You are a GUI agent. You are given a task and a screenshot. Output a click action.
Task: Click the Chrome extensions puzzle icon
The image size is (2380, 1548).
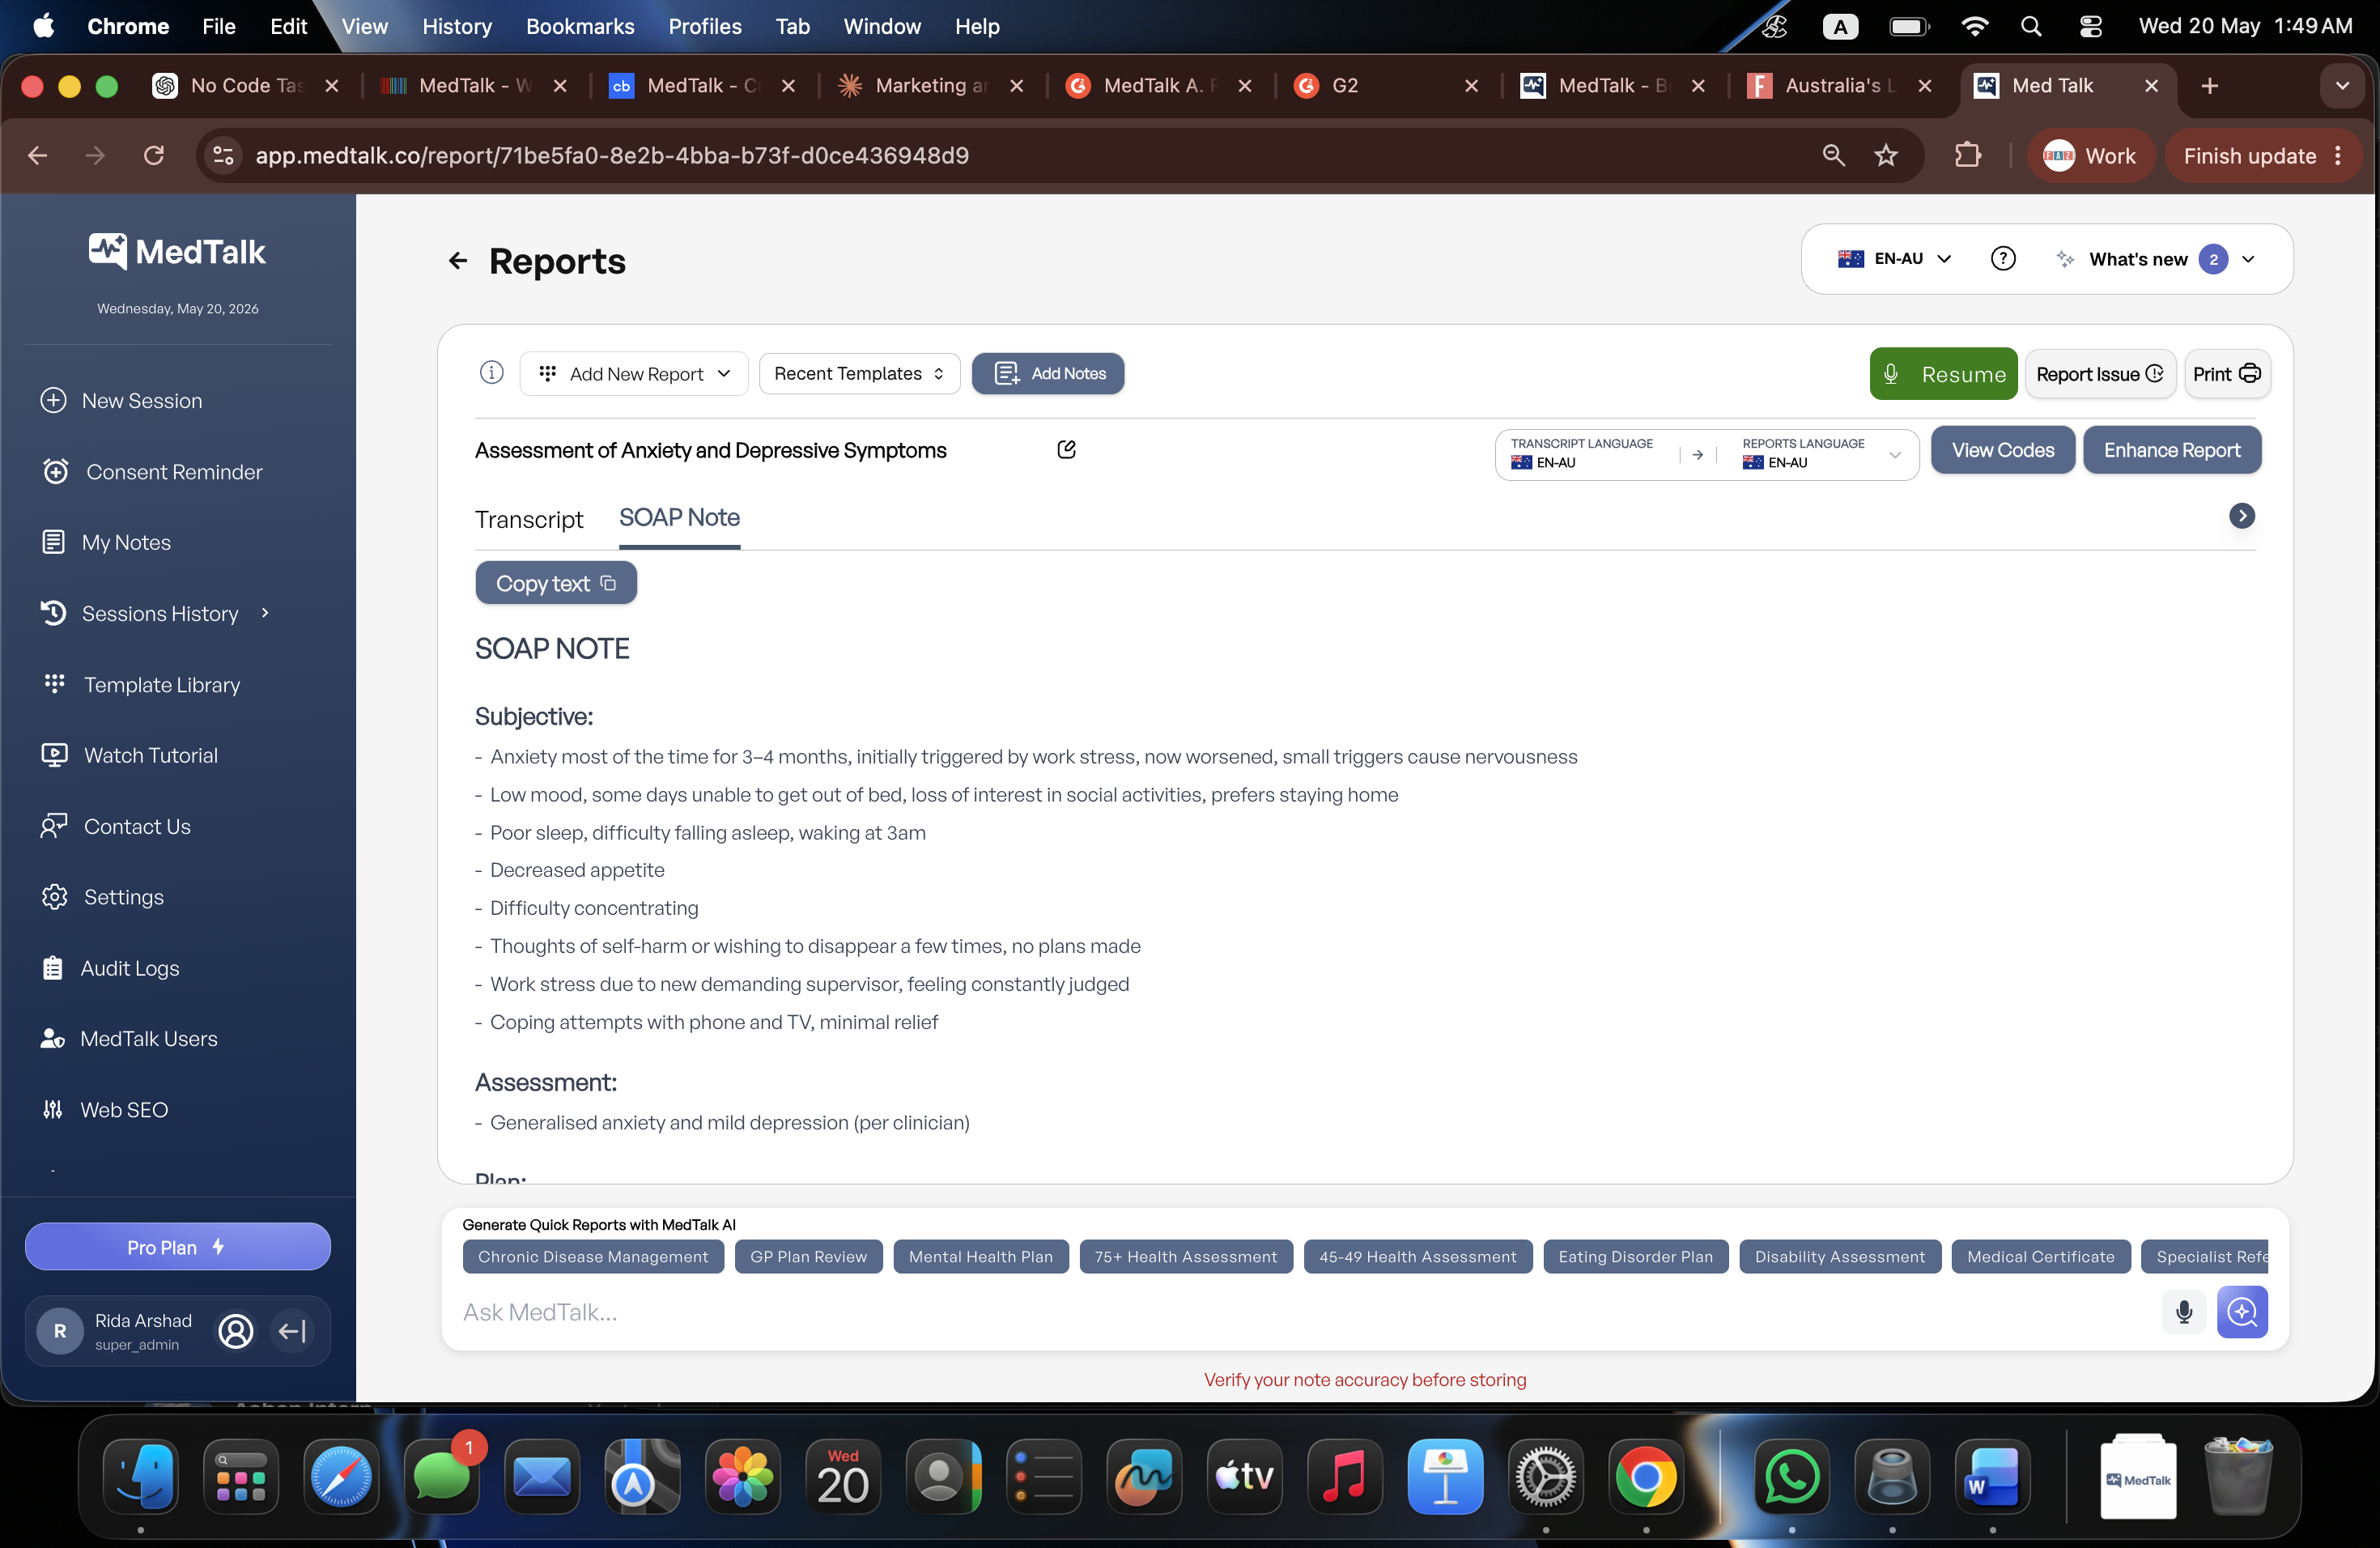(1967, 155)
